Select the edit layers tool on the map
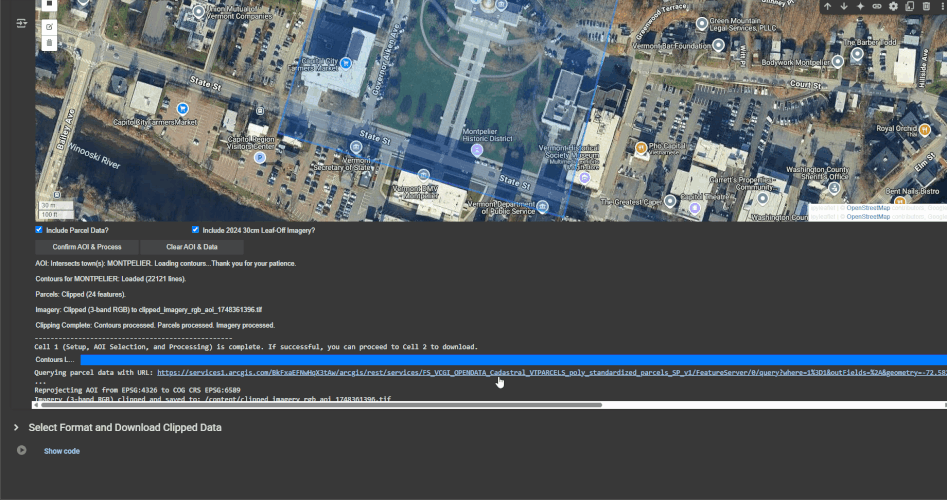 click(x=49, y=27)
